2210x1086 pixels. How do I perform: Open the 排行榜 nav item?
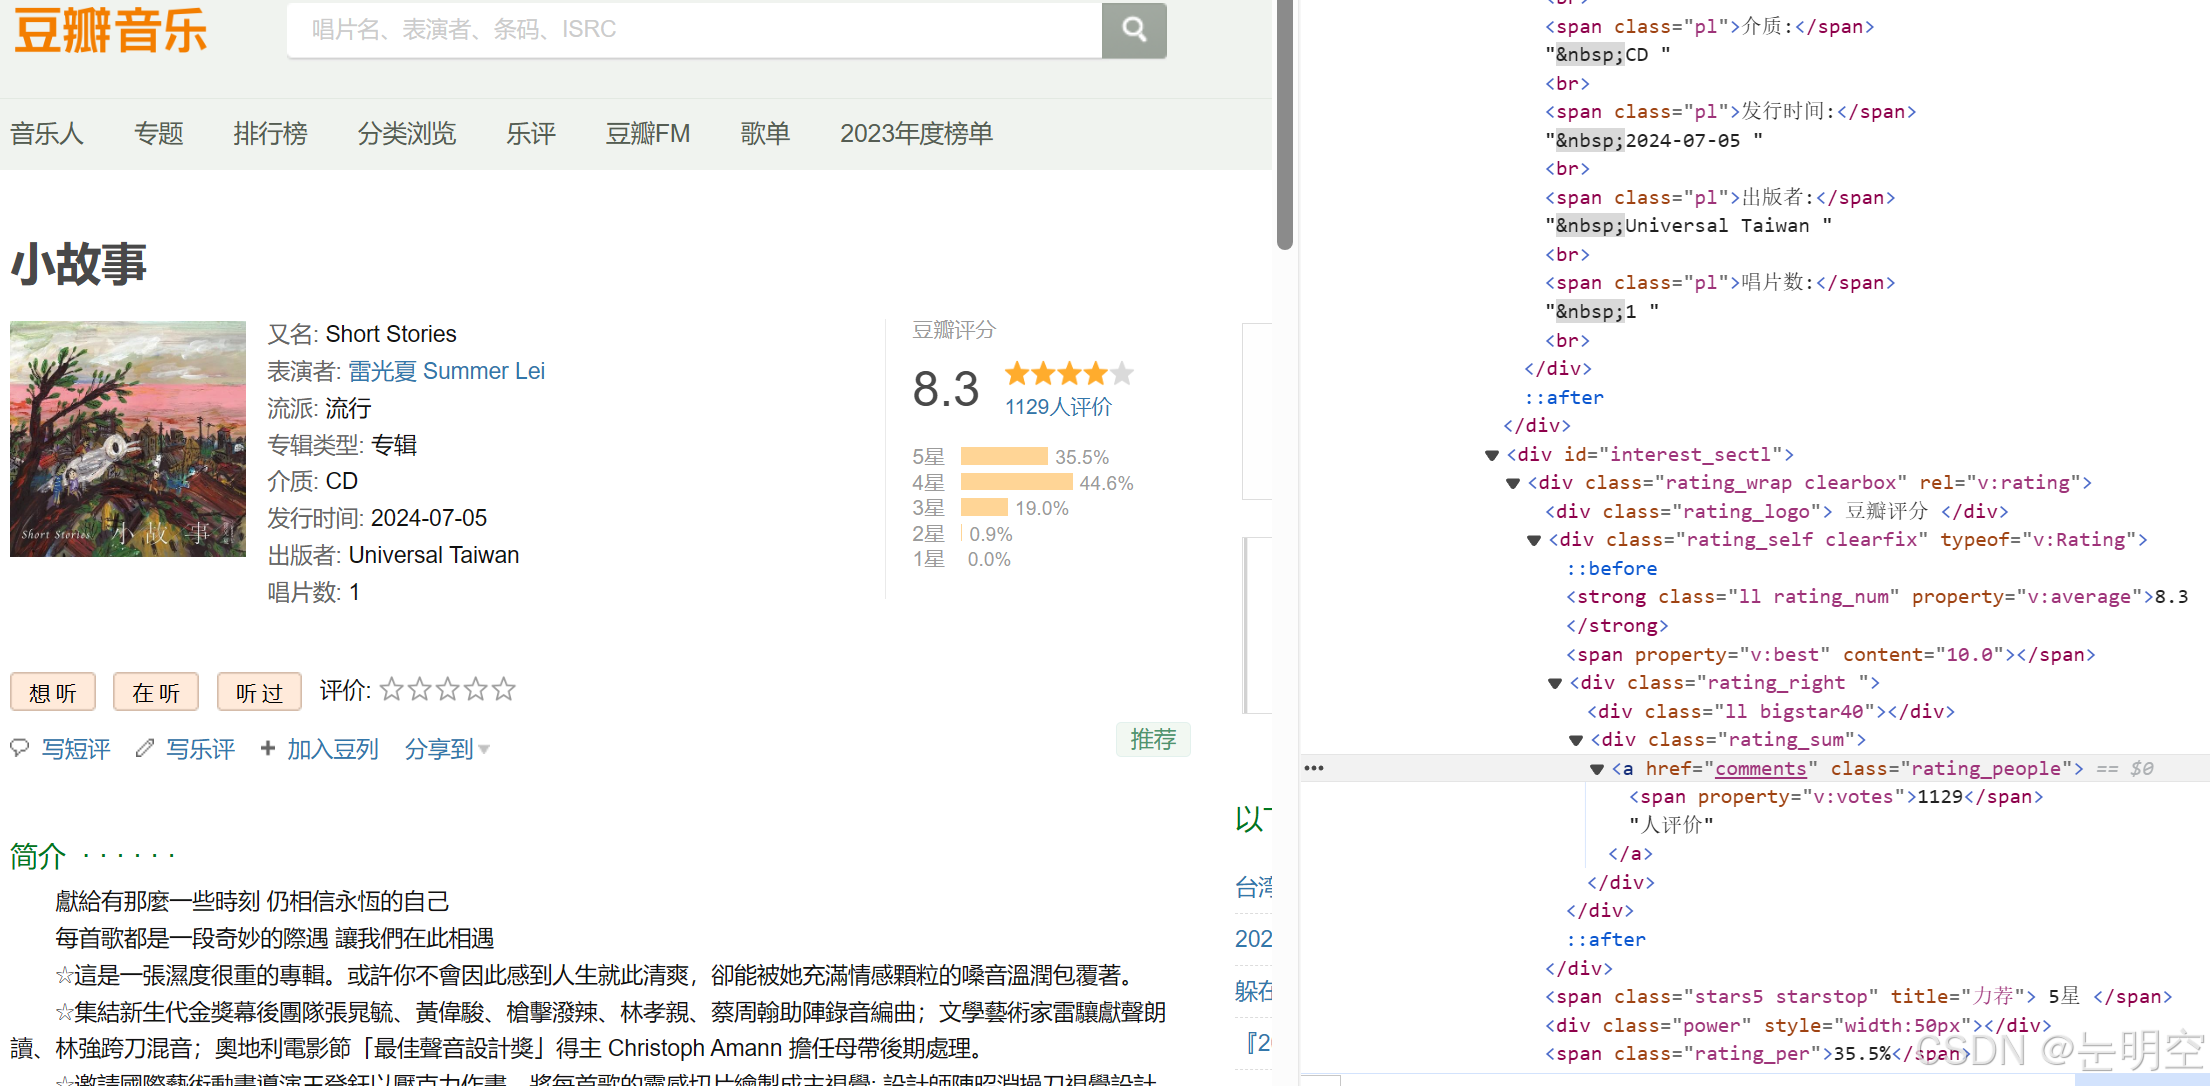(x=270, y=133)
